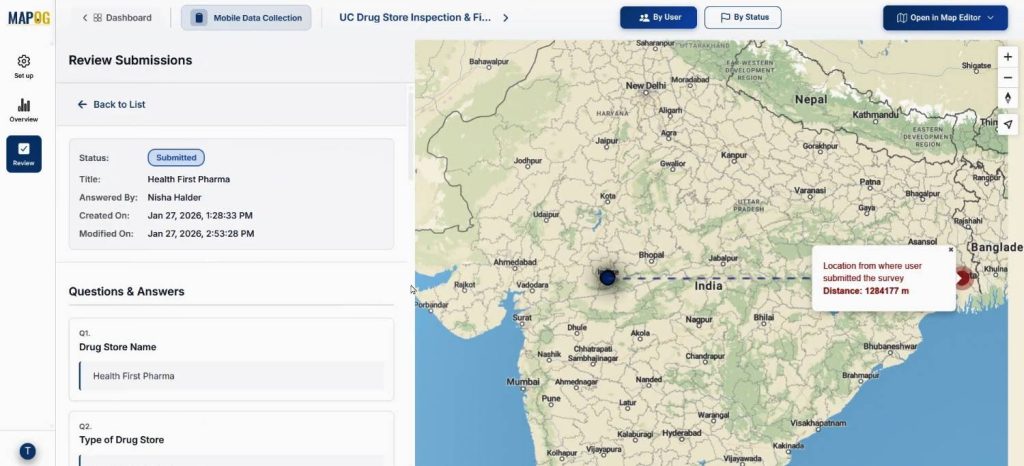
Task: Click Ahmedabad label on map
Action: click(515, 262)
